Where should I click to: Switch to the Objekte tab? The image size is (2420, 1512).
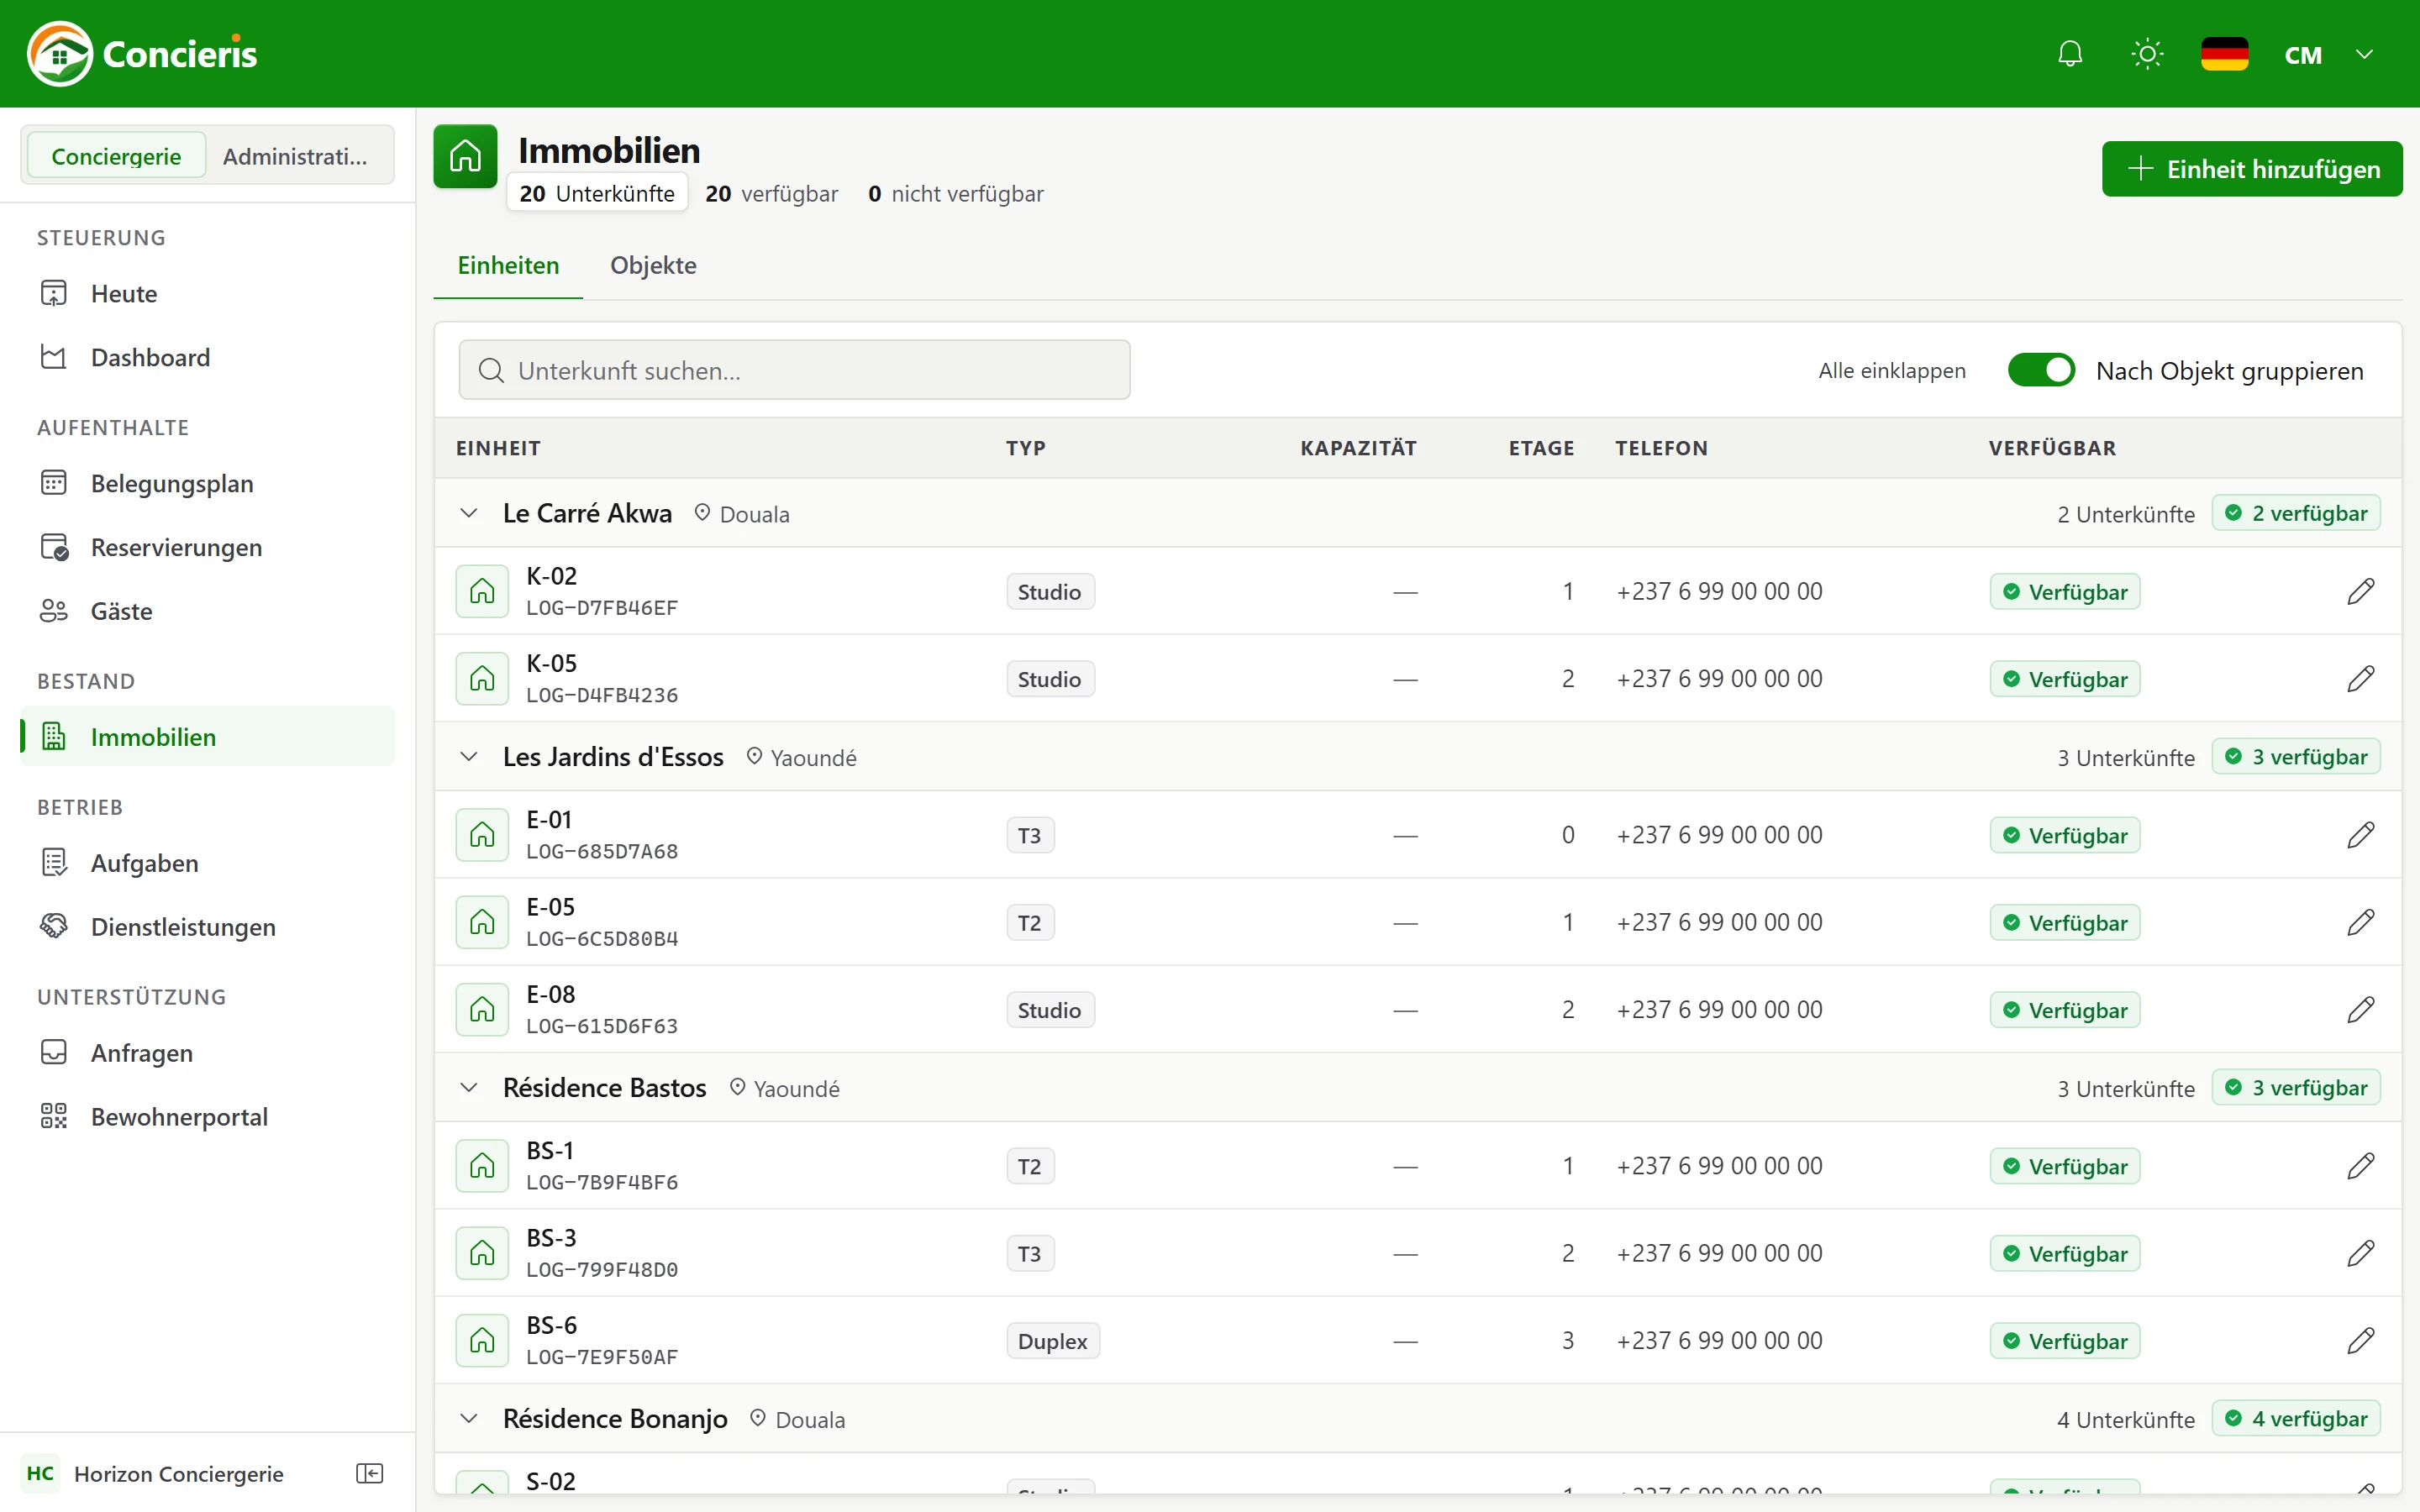pyautogui.click(x=653, y=265)
